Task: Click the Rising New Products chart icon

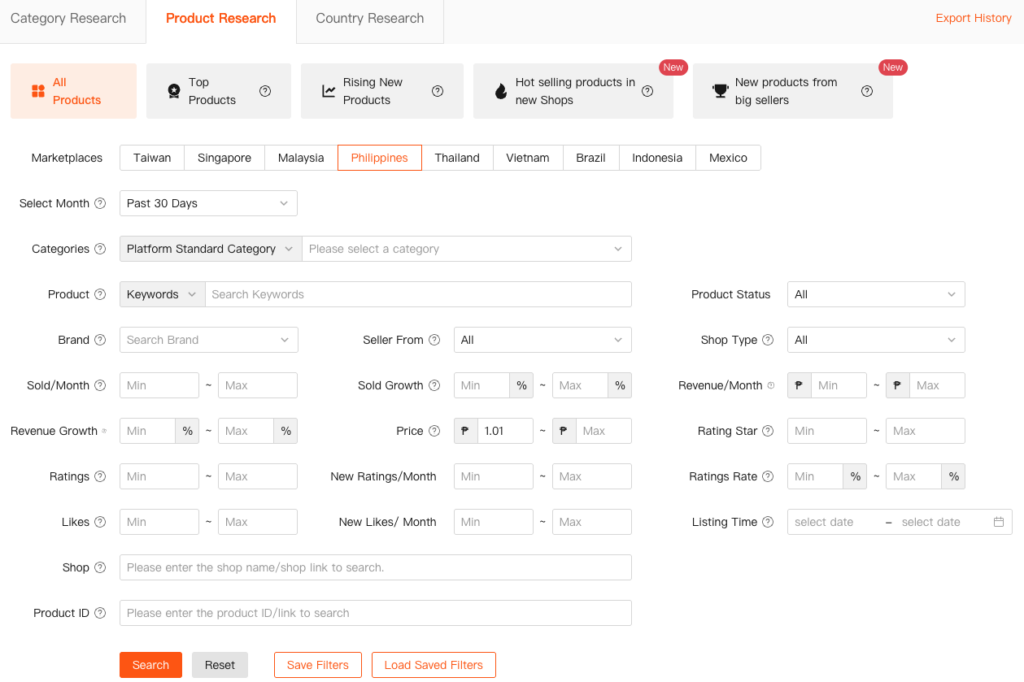Action: 328,91
